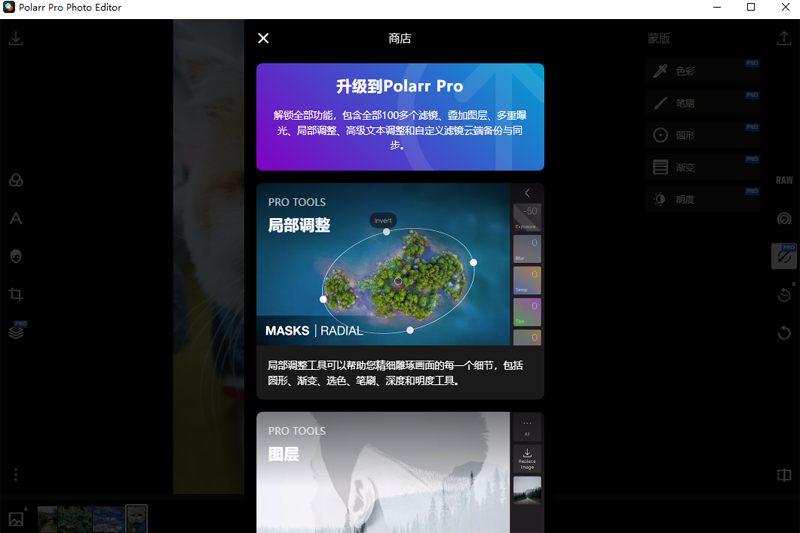Open the more options vertical dots

(x=16, y=475)
